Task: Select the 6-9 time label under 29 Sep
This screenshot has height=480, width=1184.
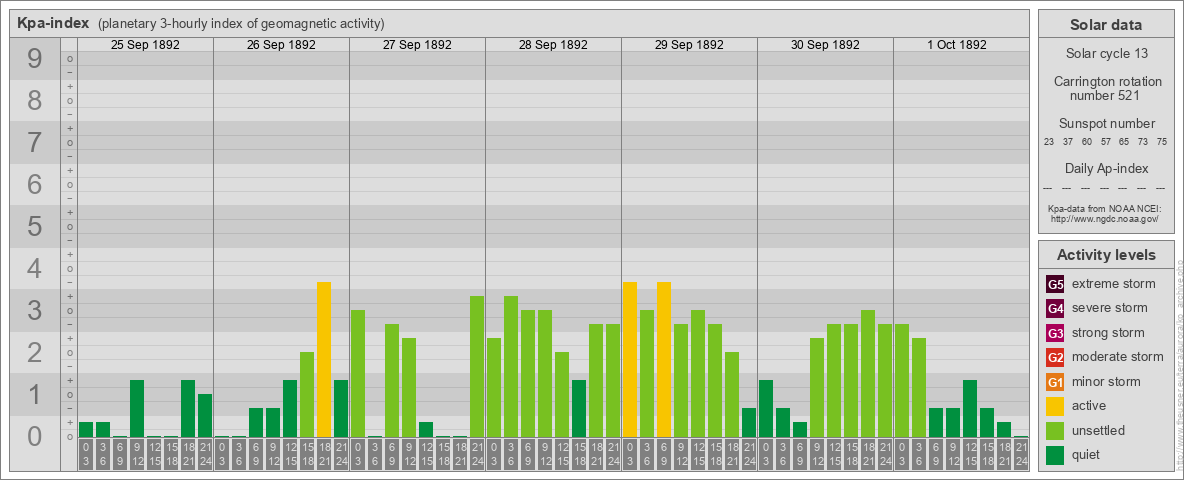Action: [664, 454]
